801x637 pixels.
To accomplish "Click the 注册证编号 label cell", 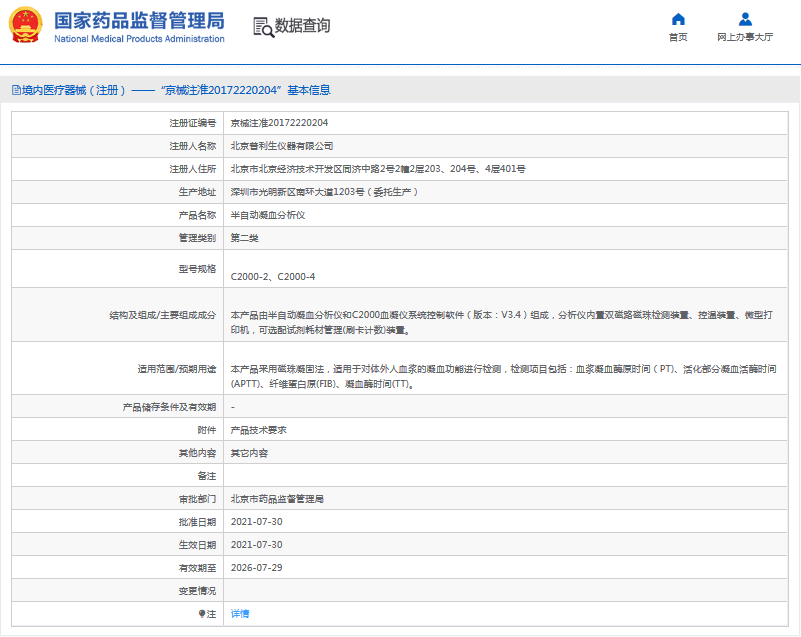I will (x=117, y=123).
